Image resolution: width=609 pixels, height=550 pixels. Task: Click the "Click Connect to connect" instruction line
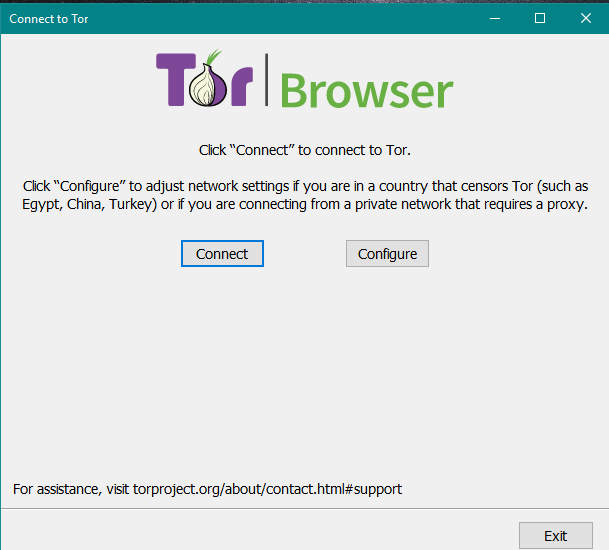pyautogui.click(x=305, y=150)
